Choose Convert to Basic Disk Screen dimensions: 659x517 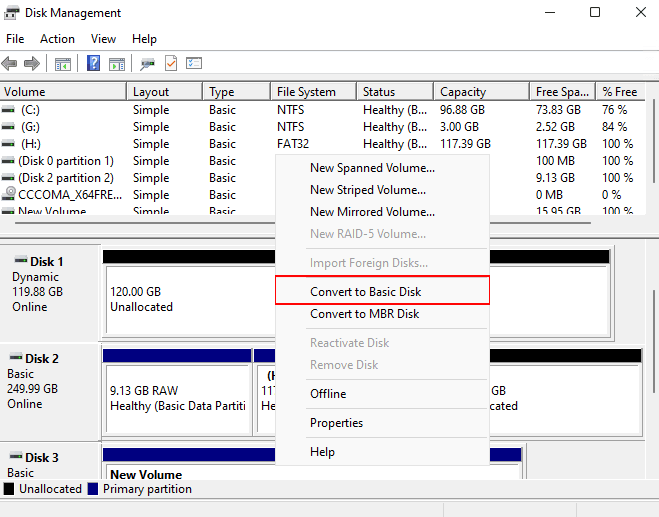tap(365, 292)
